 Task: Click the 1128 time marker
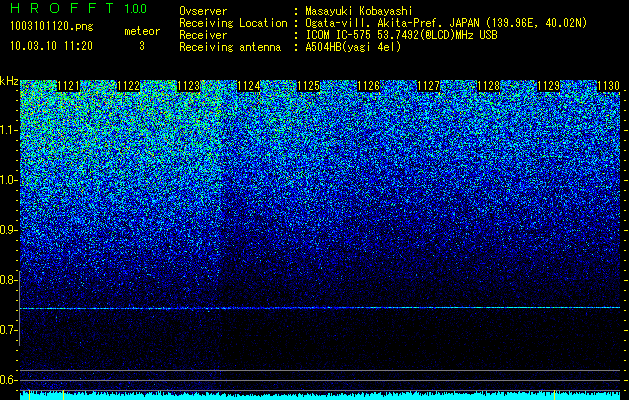[x=489, y=86]
